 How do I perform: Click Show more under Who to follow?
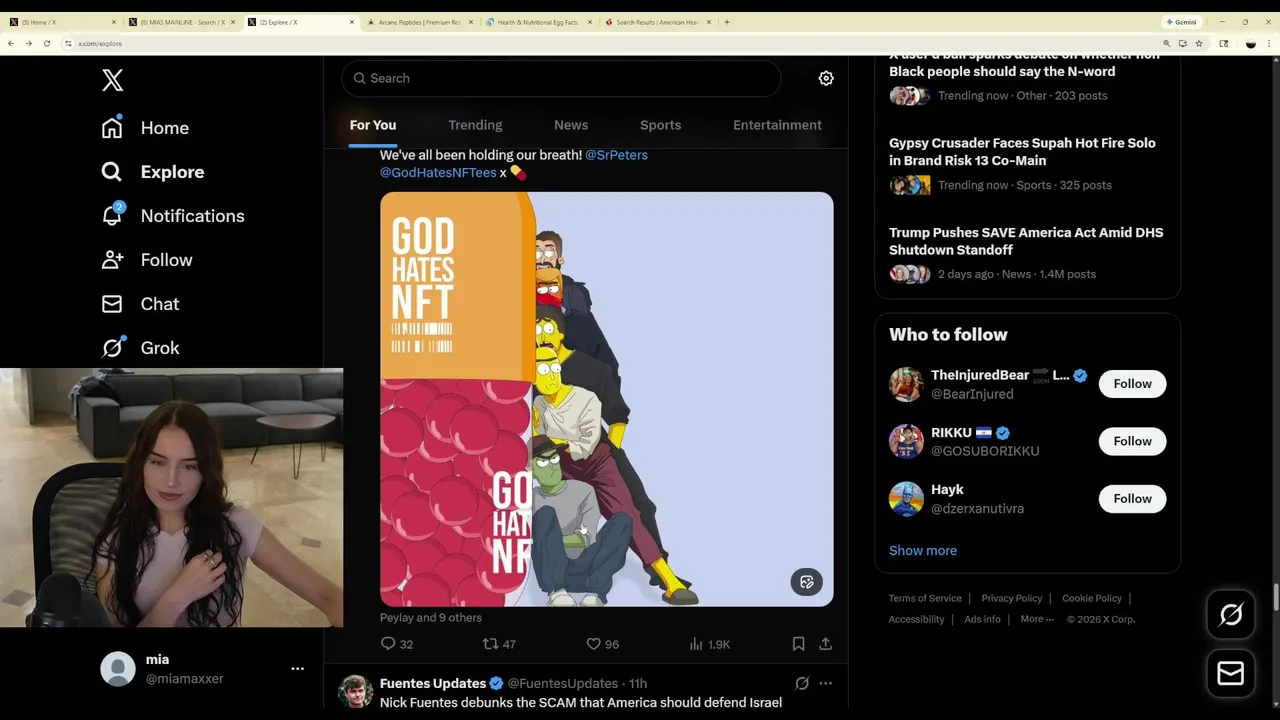coord(923,550)
